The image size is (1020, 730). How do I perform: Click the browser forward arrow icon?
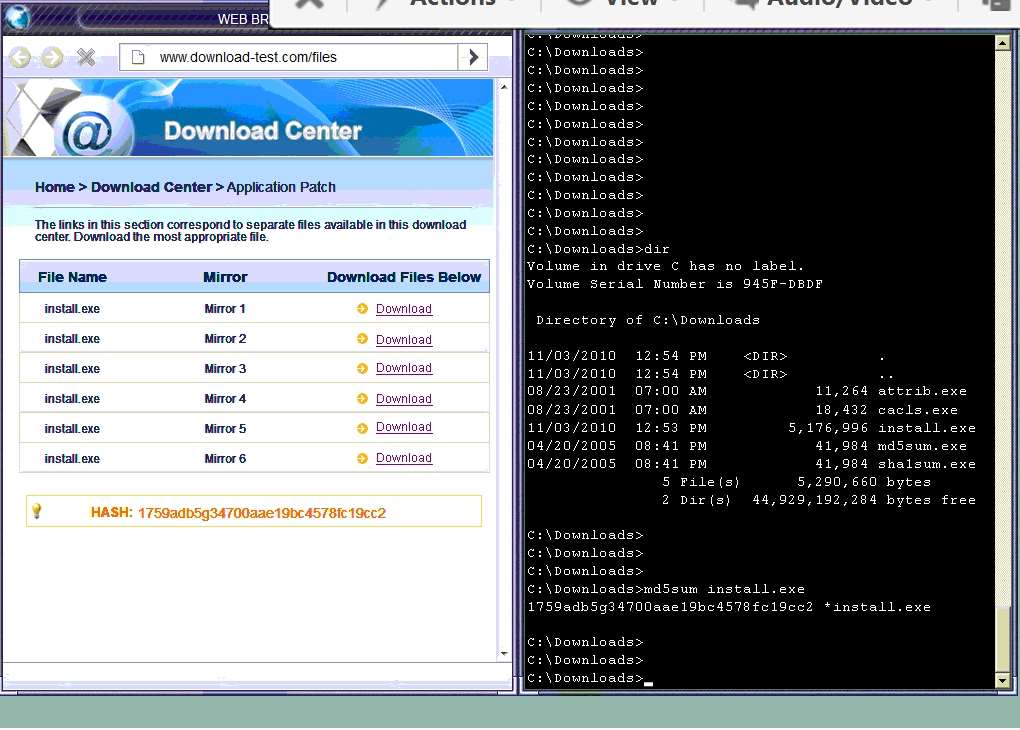52,57
